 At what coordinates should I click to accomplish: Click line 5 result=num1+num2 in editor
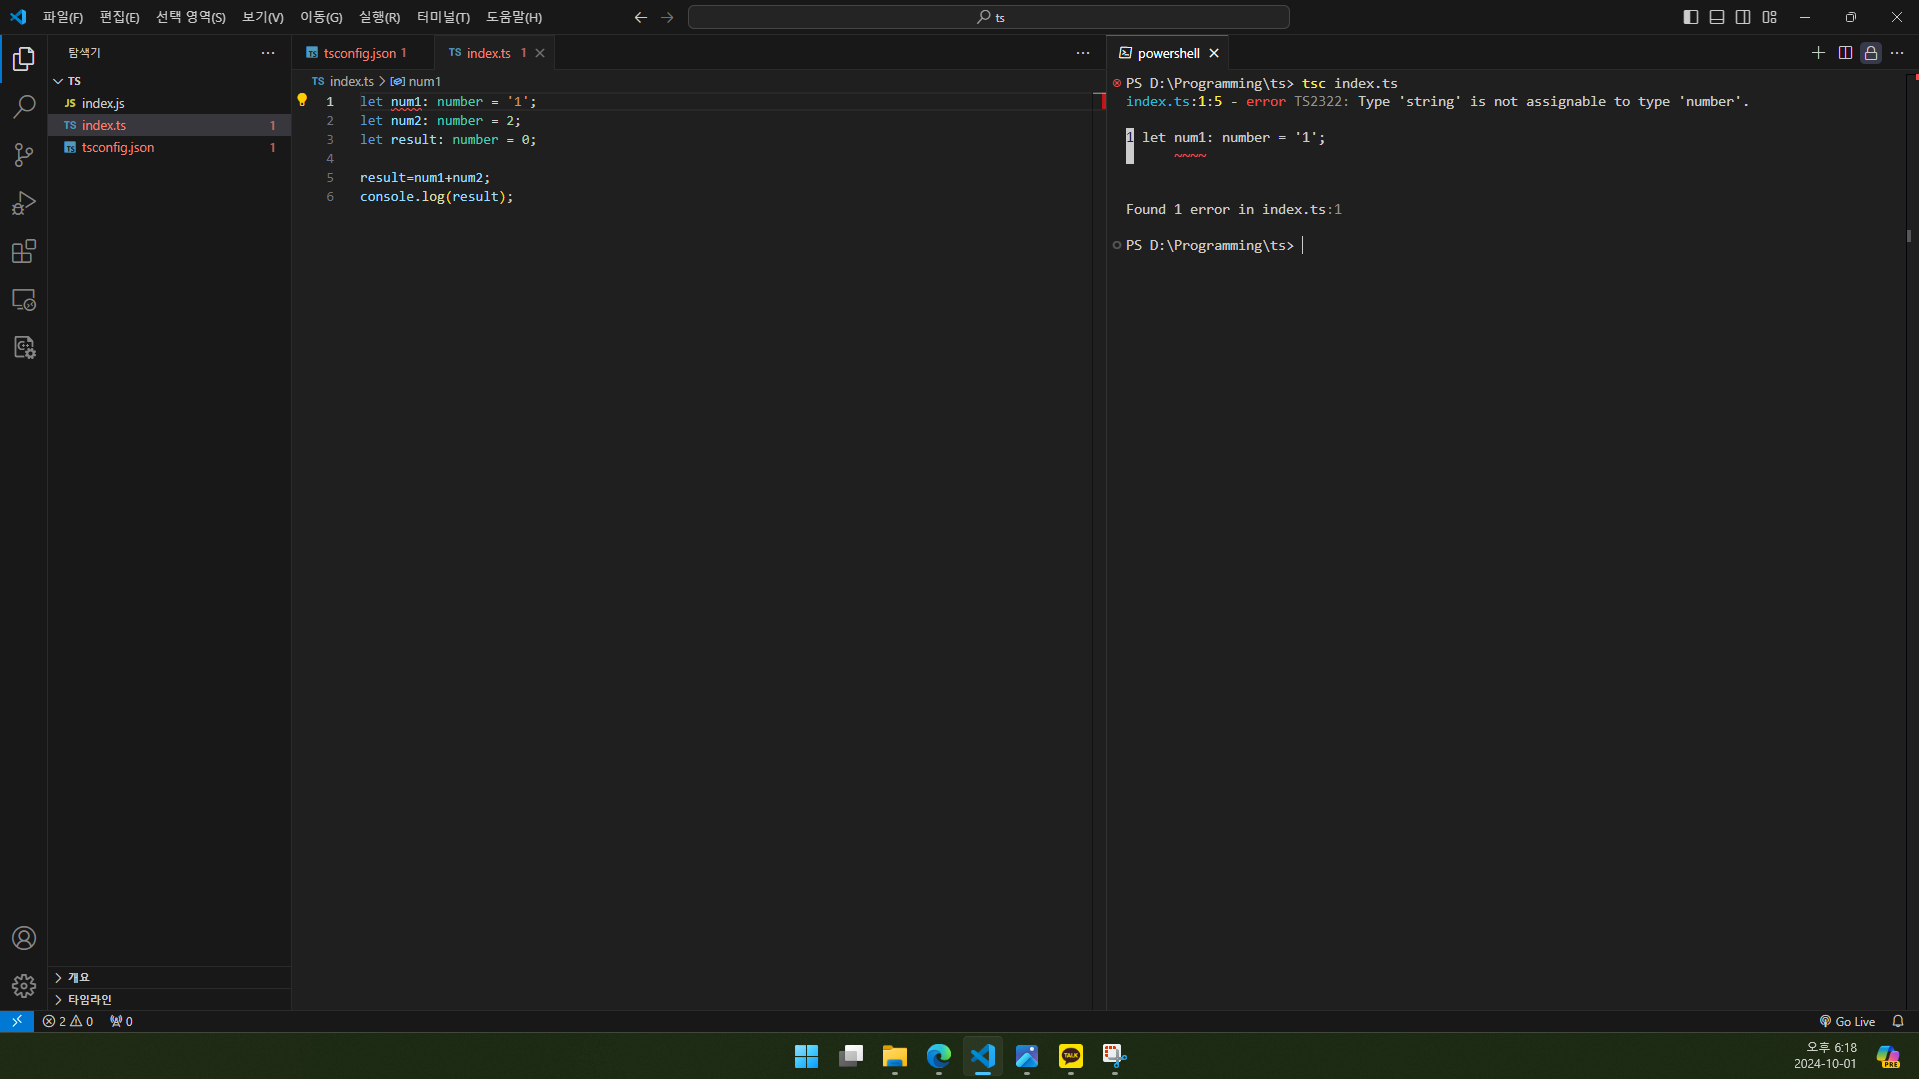tap(425, 177)
